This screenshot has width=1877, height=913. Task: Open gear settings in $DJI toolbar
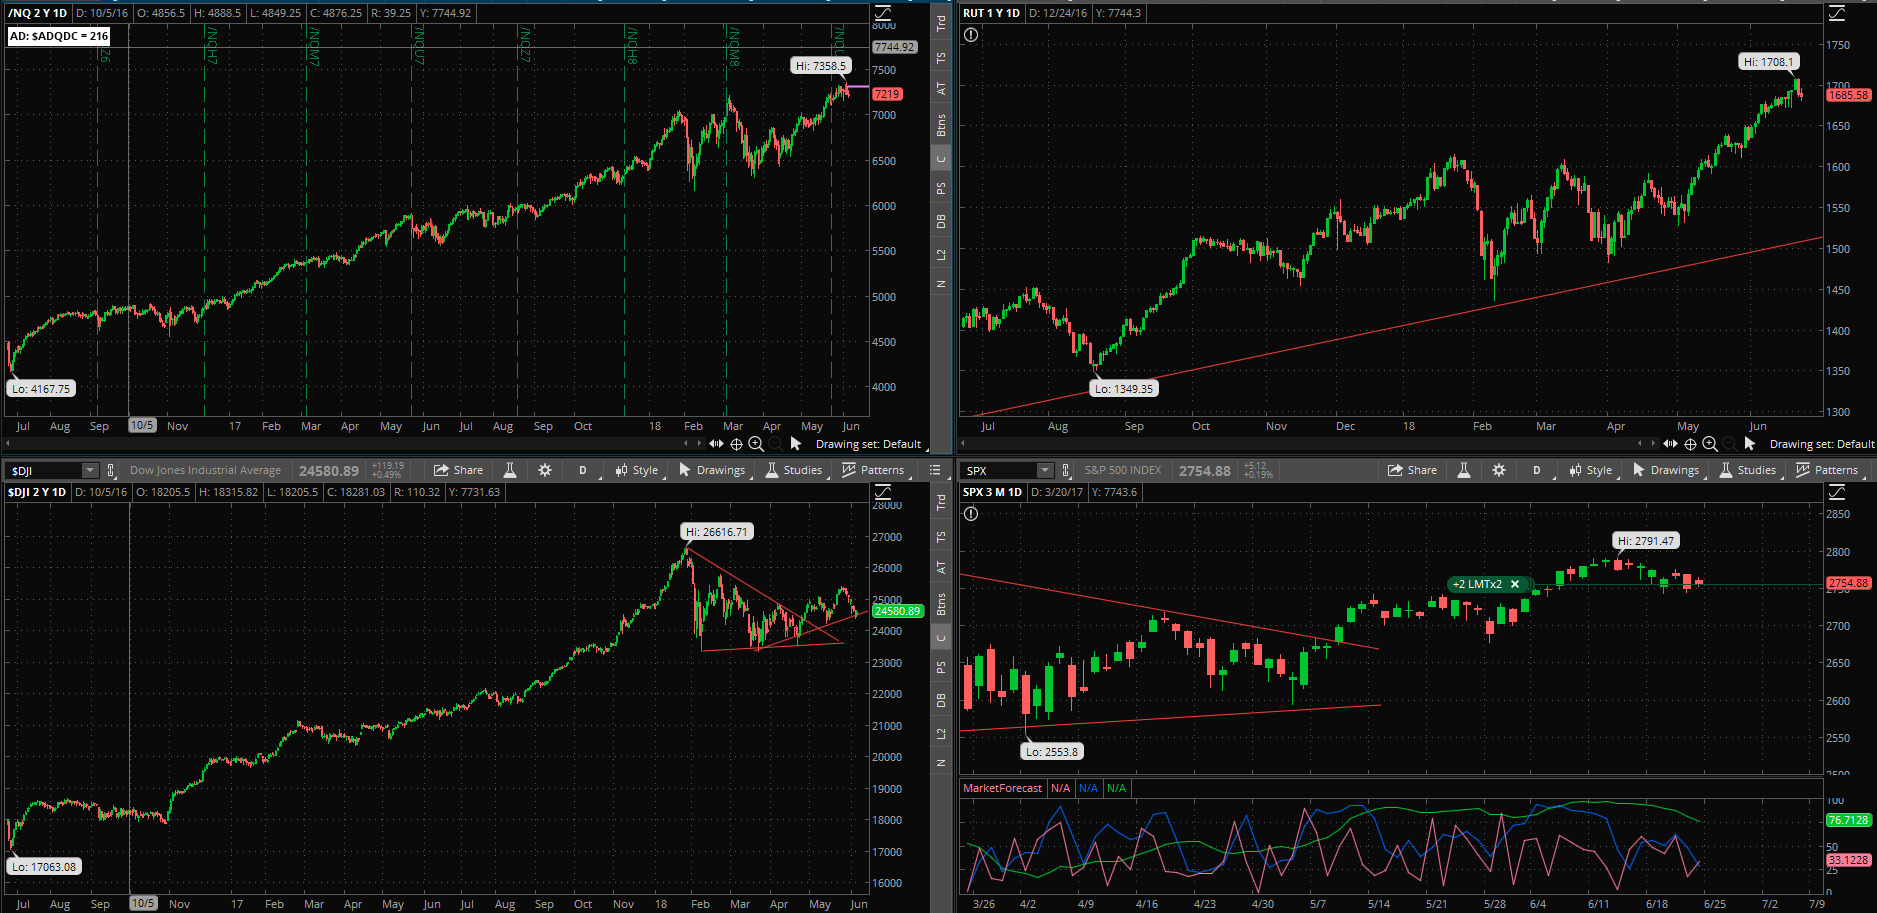pos(545,470)
